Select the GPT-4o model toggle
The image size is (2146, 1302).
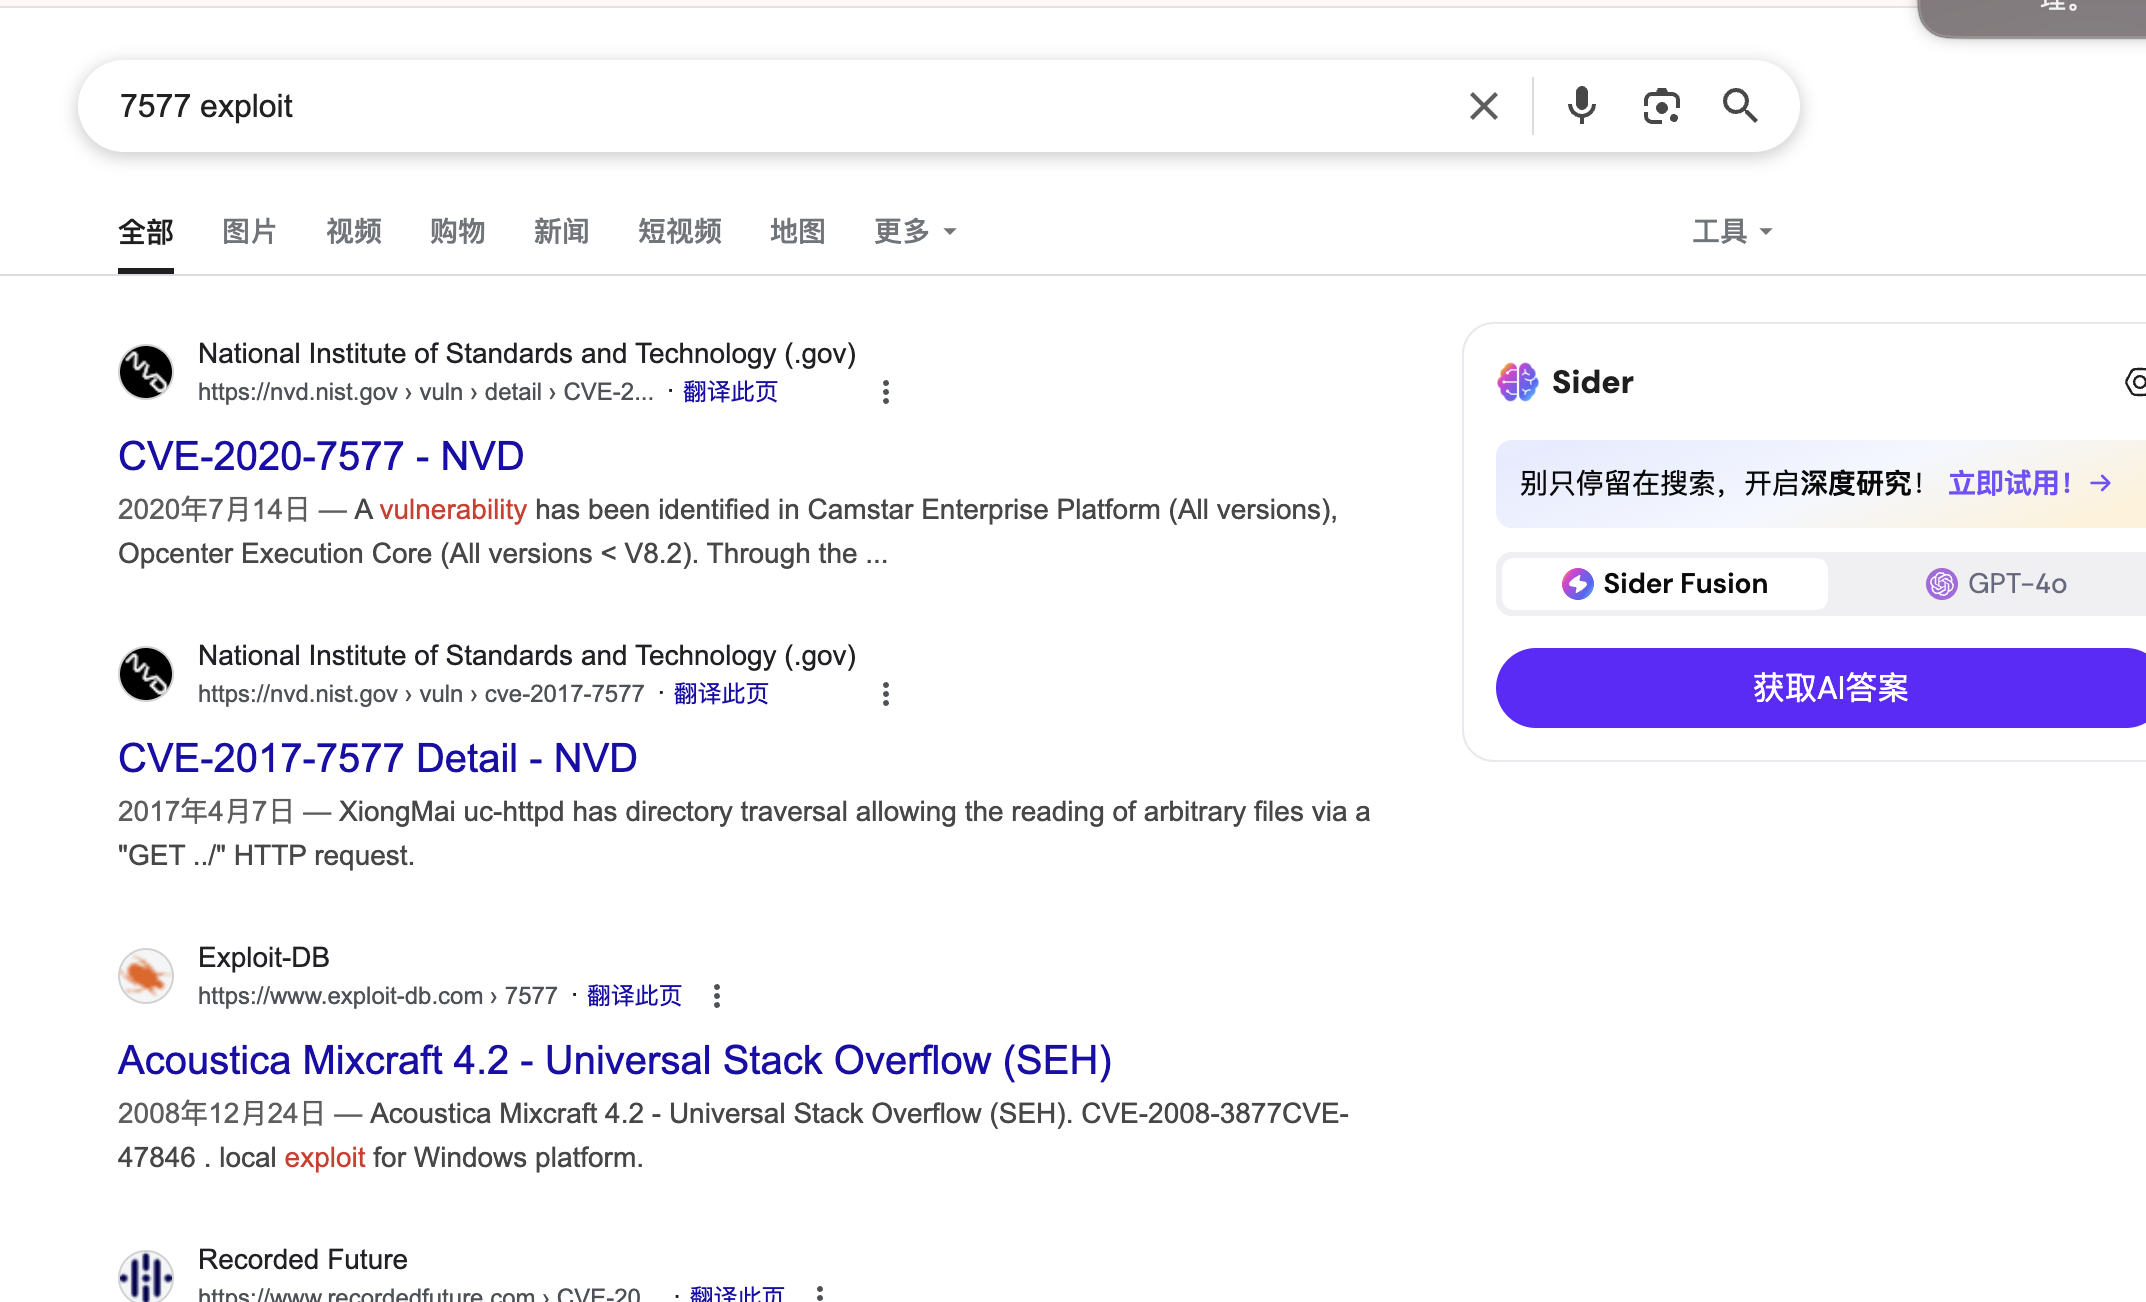click(1996, 584)
